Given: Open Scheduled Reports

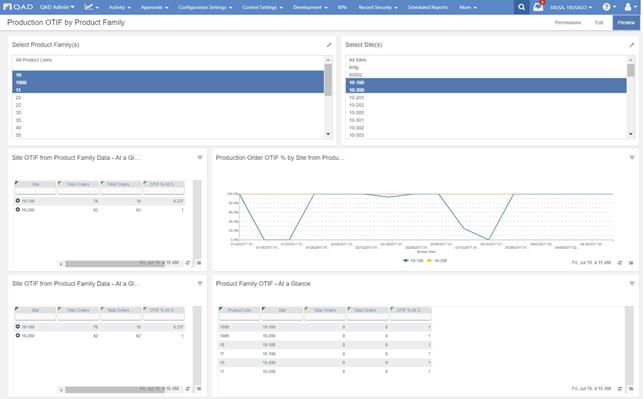Looking at the screenshot, I should pos(428,7).
